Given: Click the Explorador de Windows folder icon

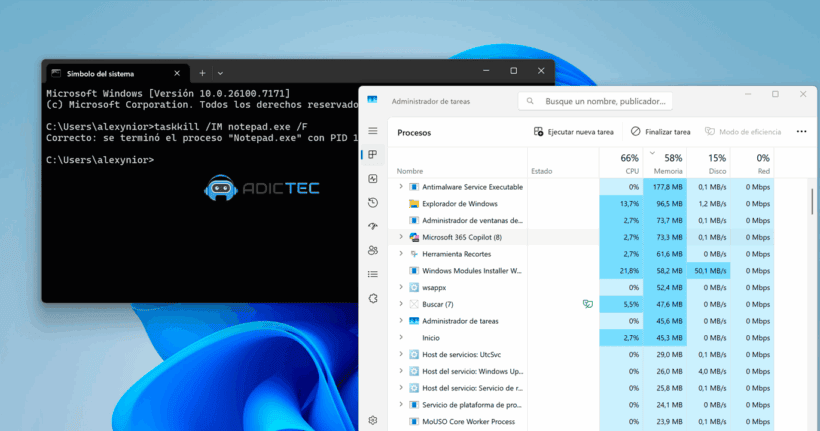Looking at the screenshot, I should [x=414, y=203].
